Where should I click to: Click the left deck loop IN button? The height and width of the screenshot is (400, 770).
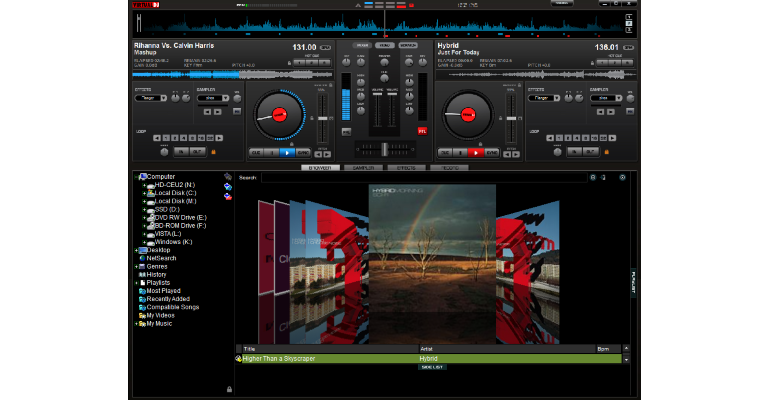tap(181, 152)
